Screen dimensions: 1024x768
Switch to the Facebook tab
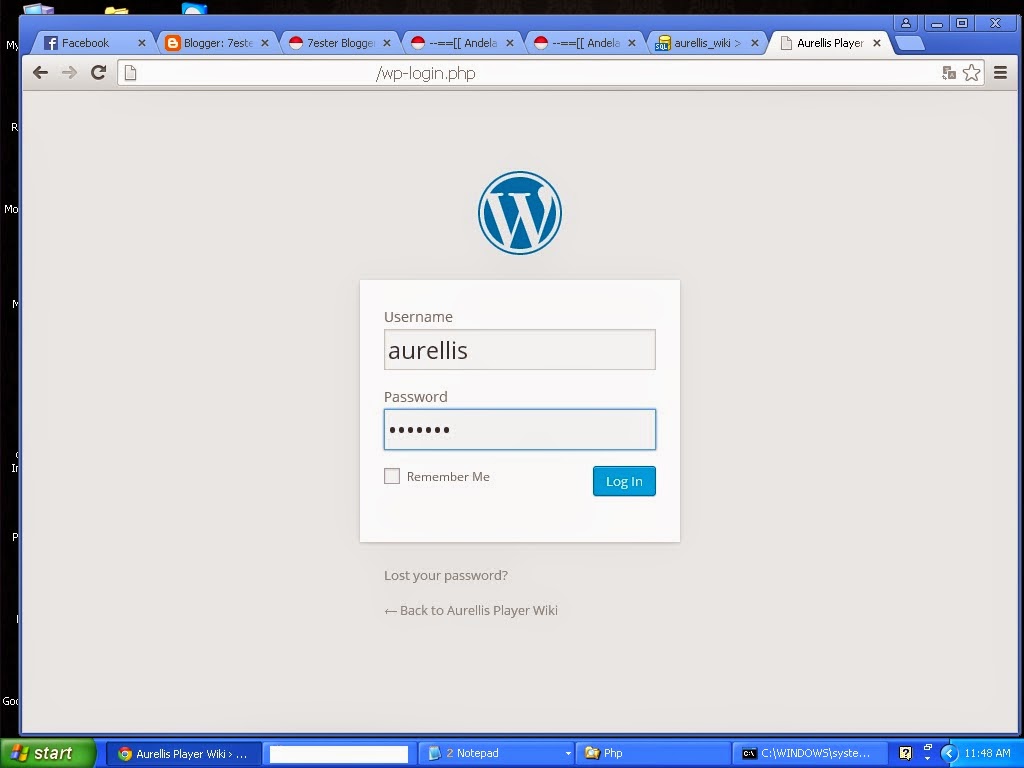coord(91,43)
